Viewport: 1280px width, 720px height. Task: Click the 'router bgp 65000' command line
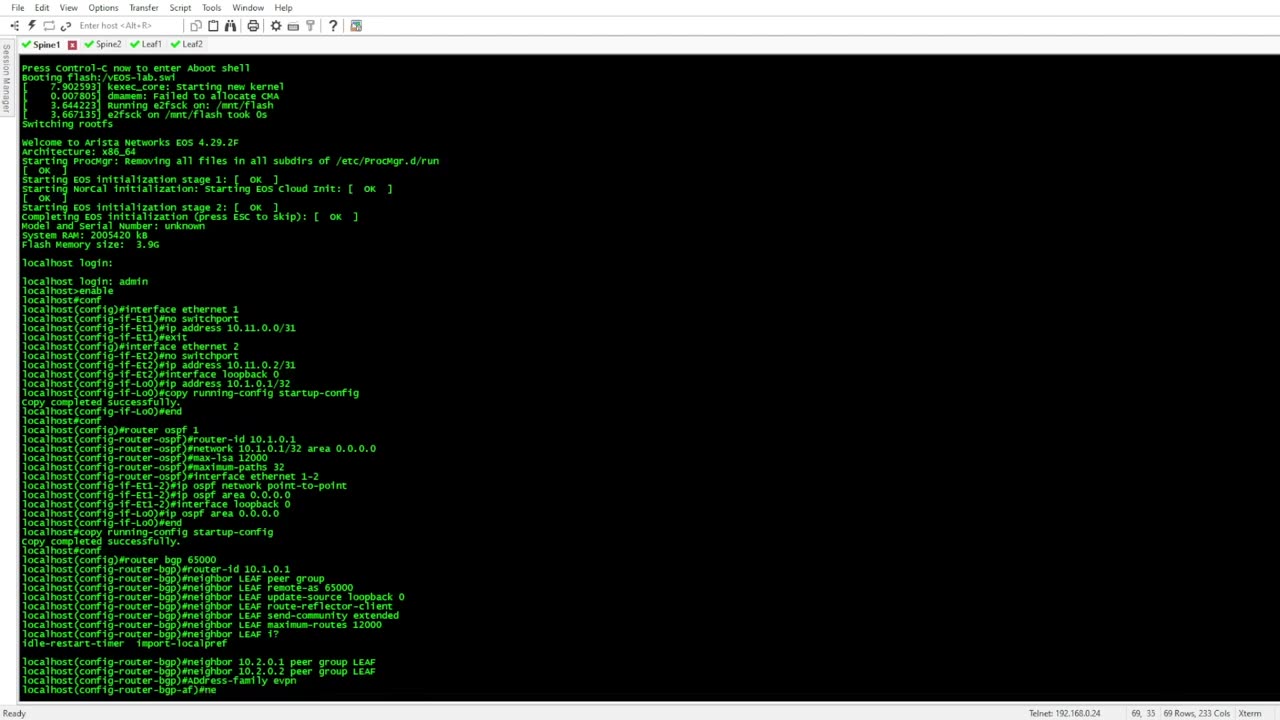pos(119,560)
